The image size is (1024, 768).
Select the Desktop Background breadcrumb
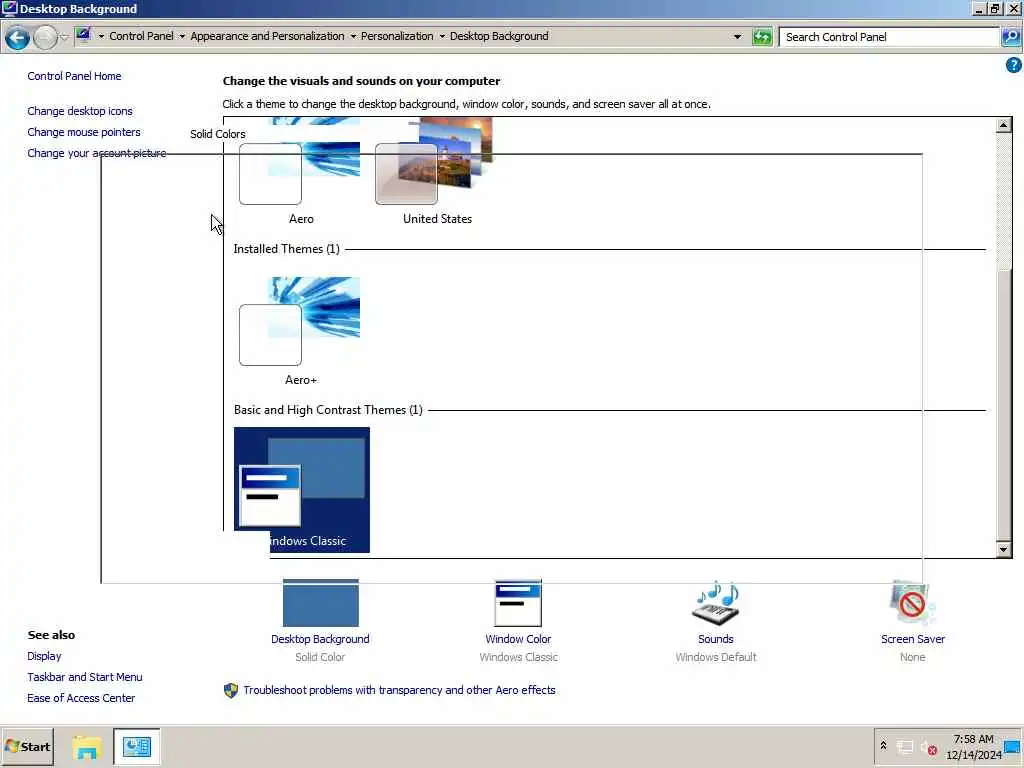(499, 37)
